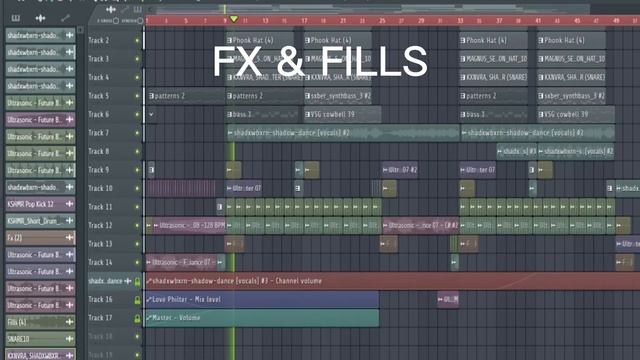The image size is (640, 360).
Task: Click small square button above track headers
Action: (80, 30)
